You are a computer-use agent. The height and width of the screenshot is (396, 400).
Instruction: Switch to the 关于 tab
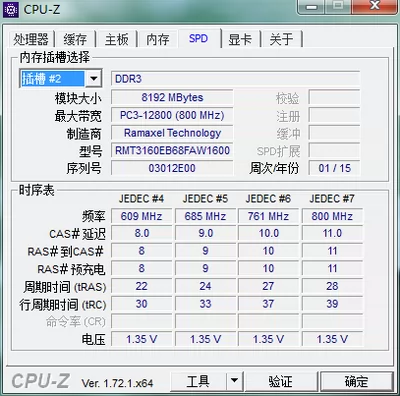coord(282,39)
